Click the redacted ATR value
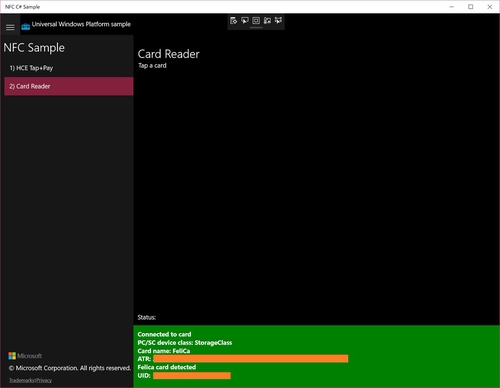Screen dimensions: 500x388 [251, 359]
